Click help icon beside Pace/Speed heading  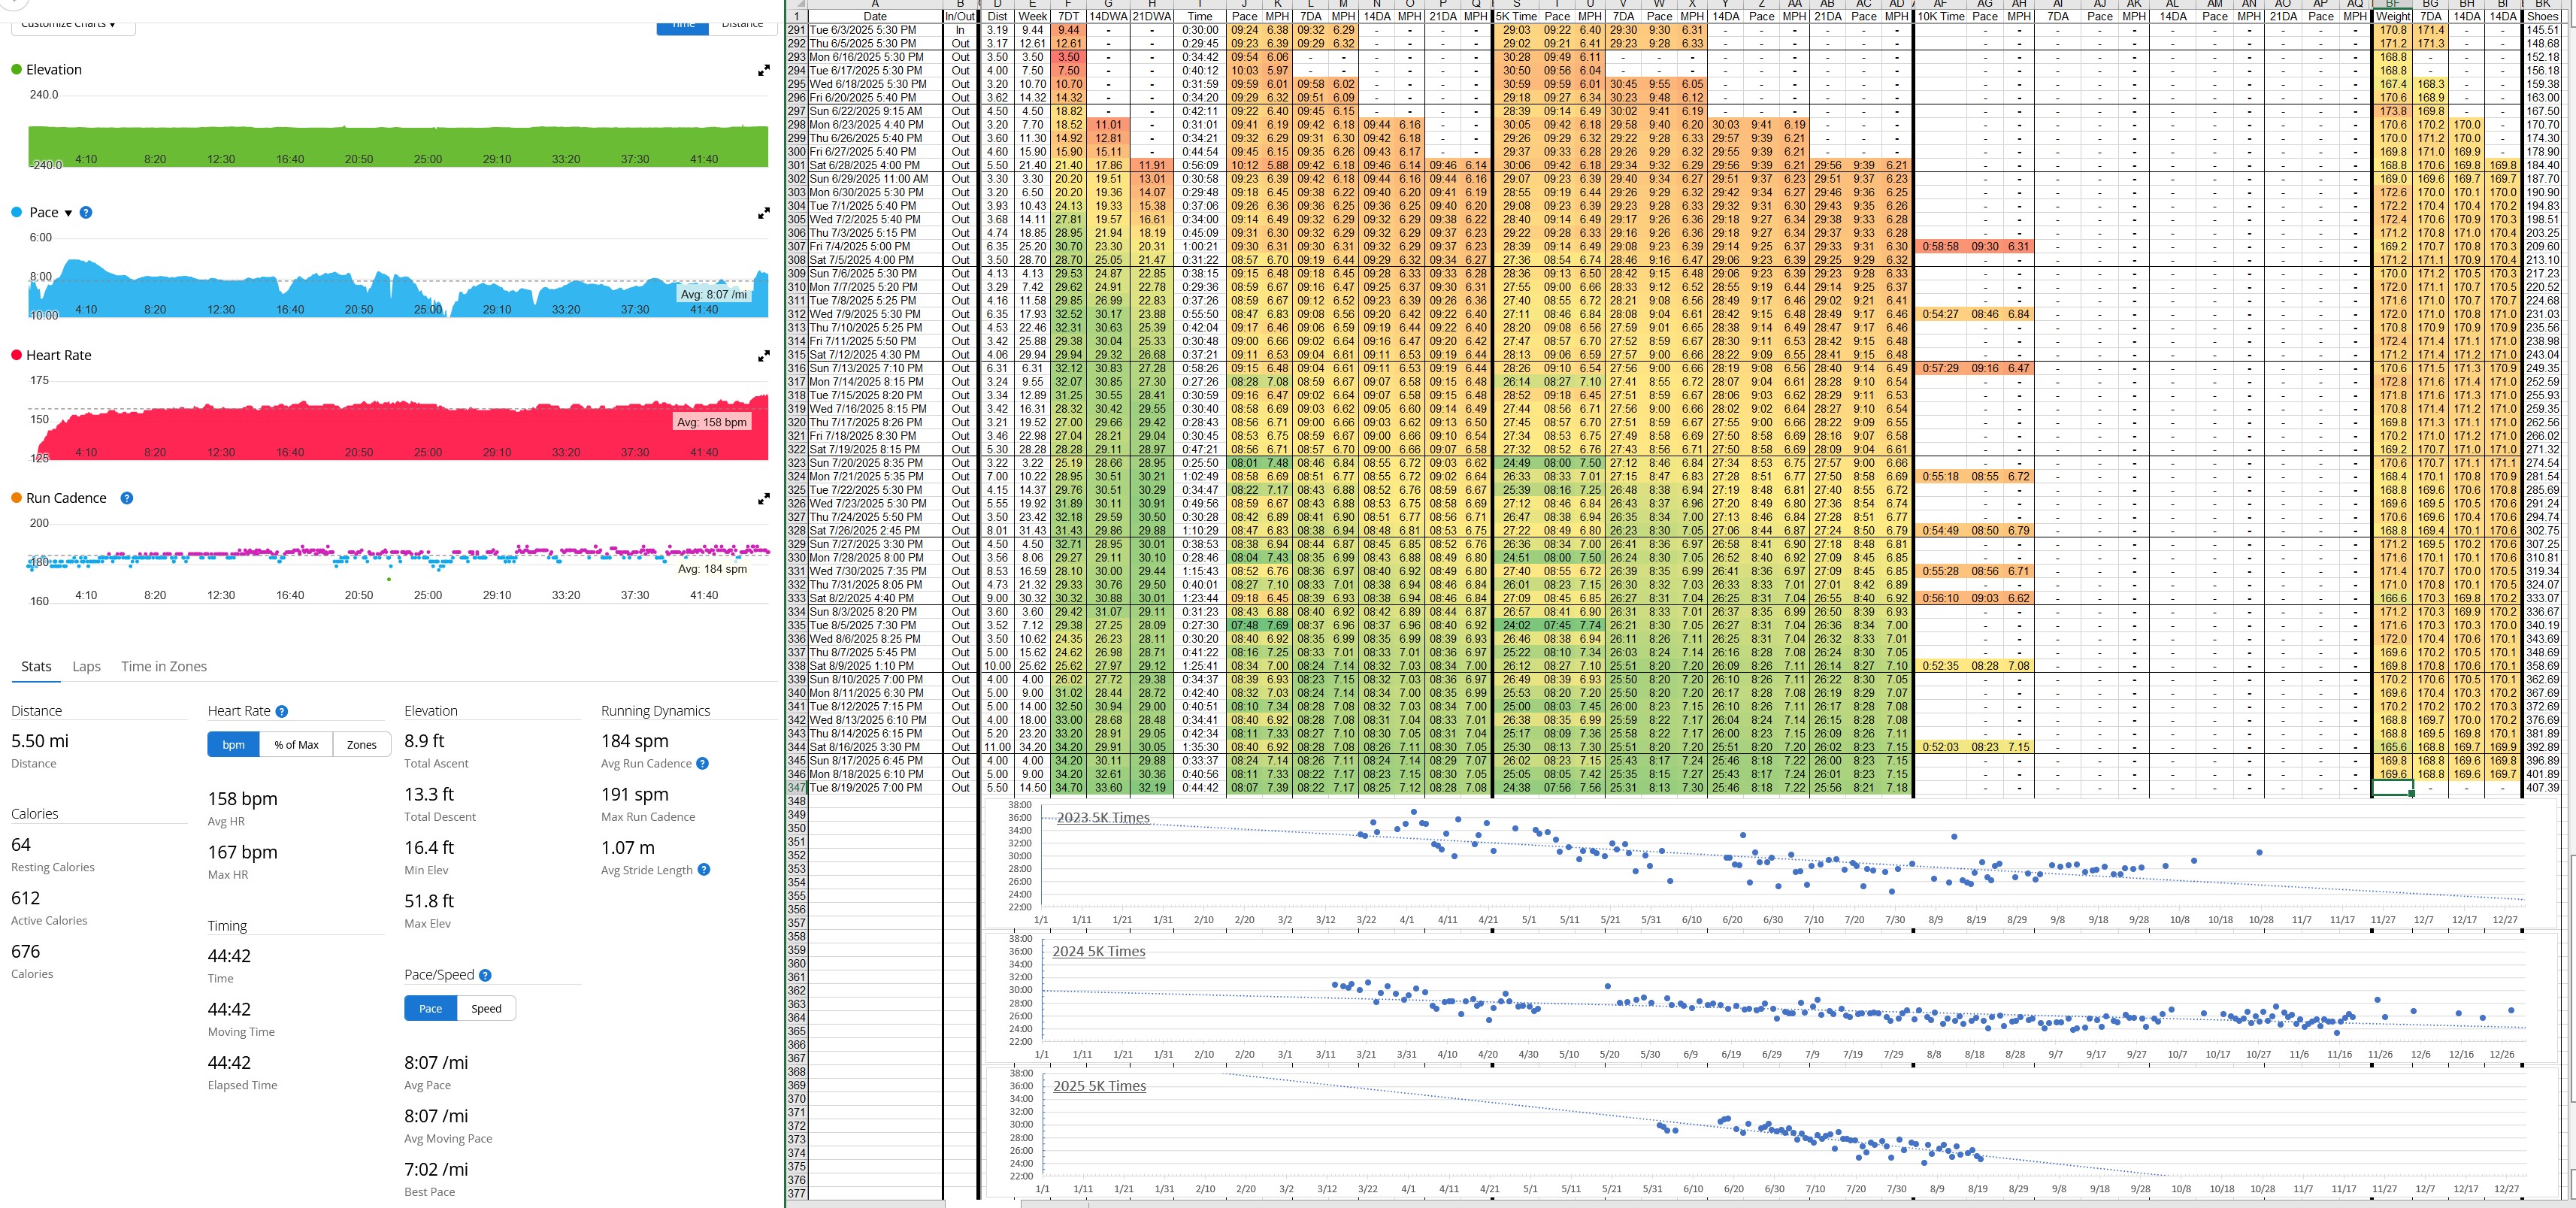tap(485, 975)
